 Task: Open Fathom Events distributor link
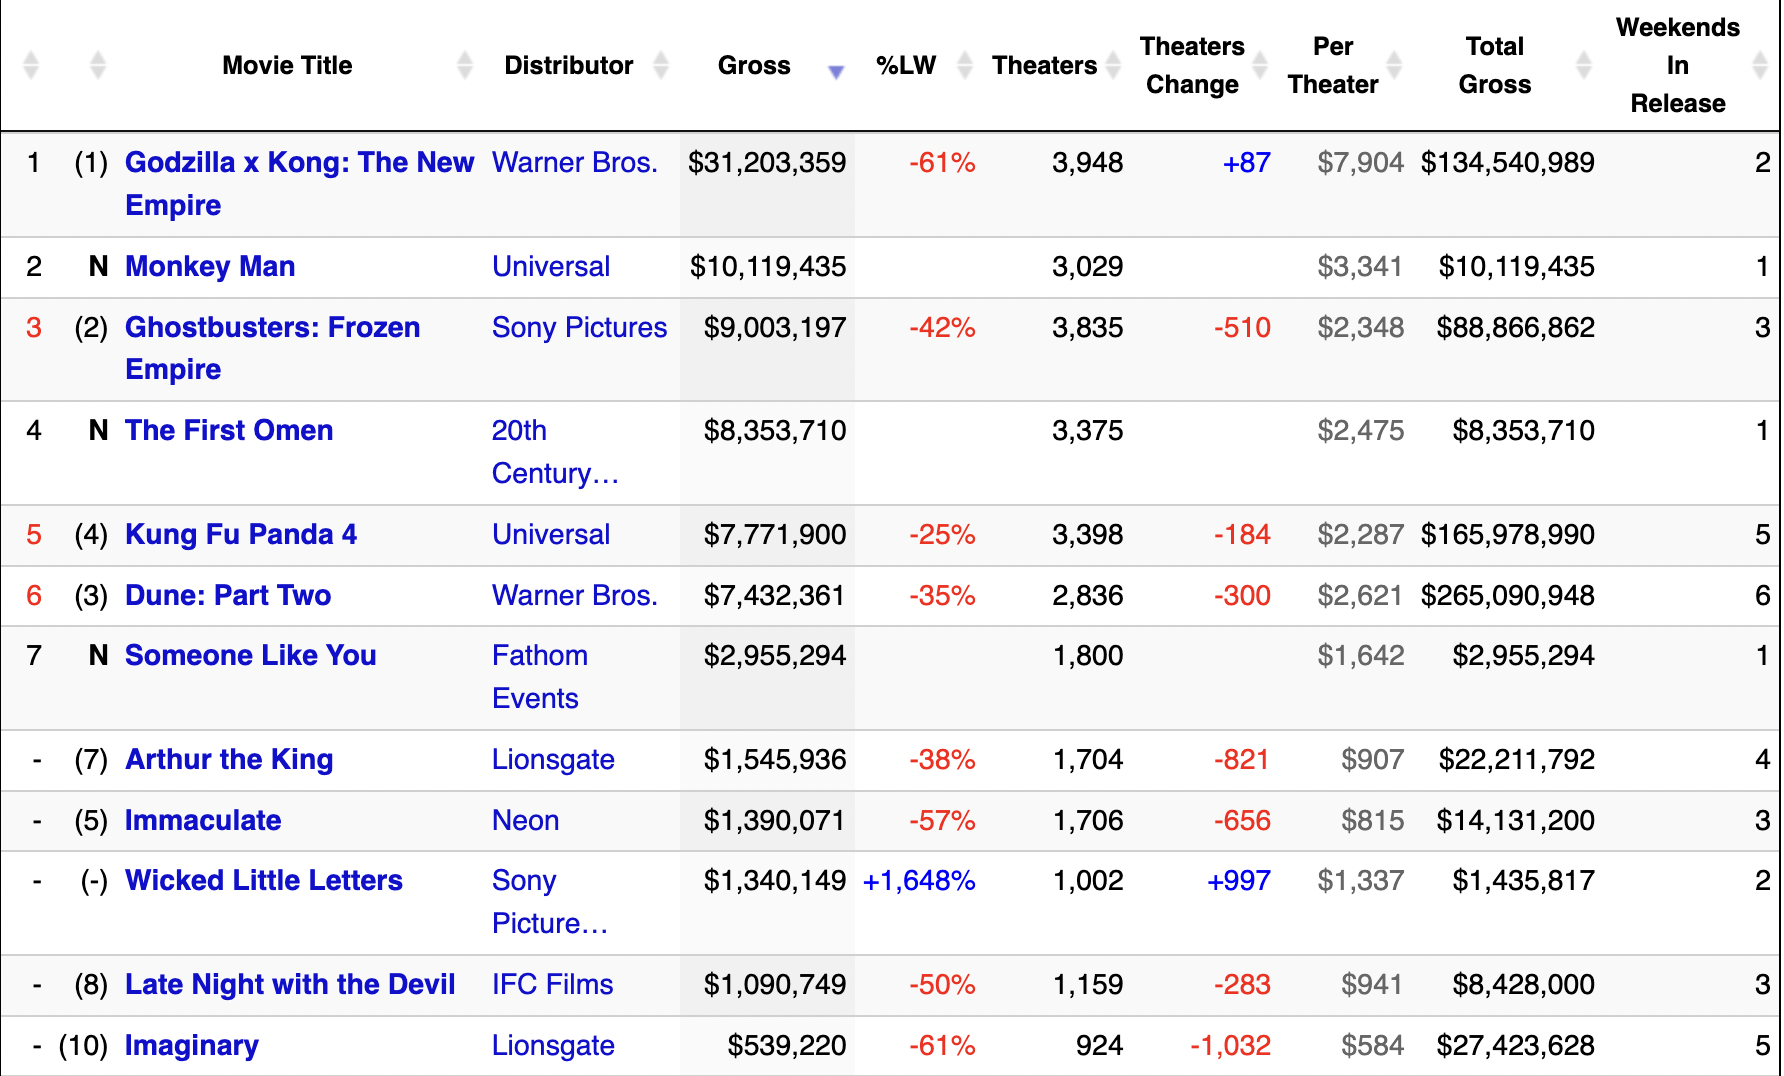pyautogui.click(x=540, y=677)
